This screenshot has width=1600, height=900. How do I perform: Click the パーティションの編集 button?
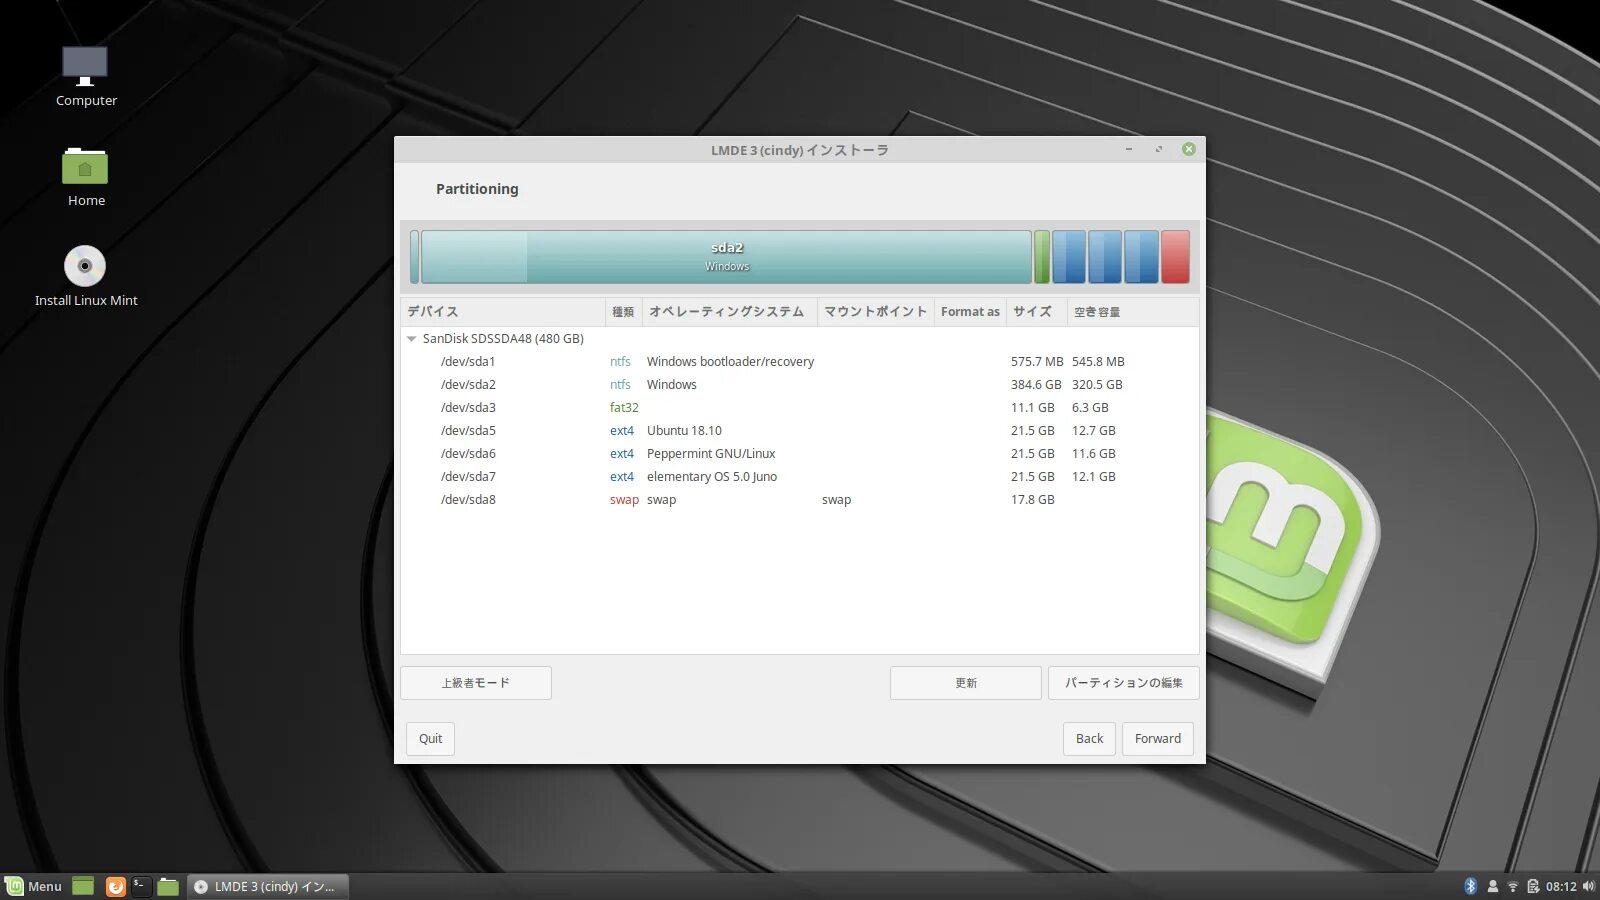[x=1124, y=683]
